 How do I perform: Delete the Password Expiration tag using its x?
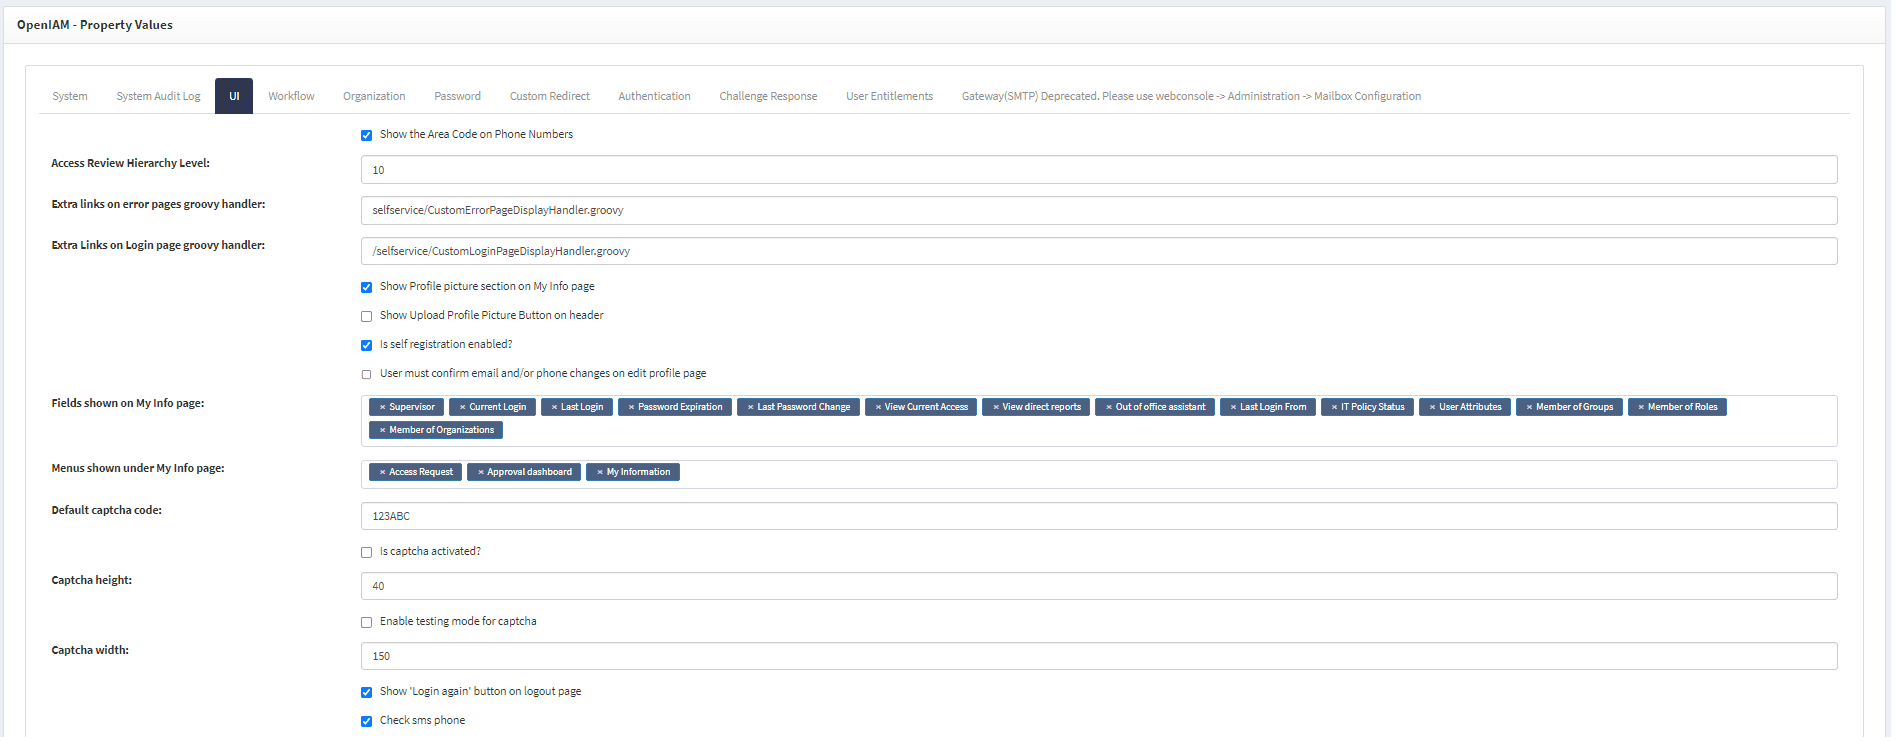coord(631,408)
